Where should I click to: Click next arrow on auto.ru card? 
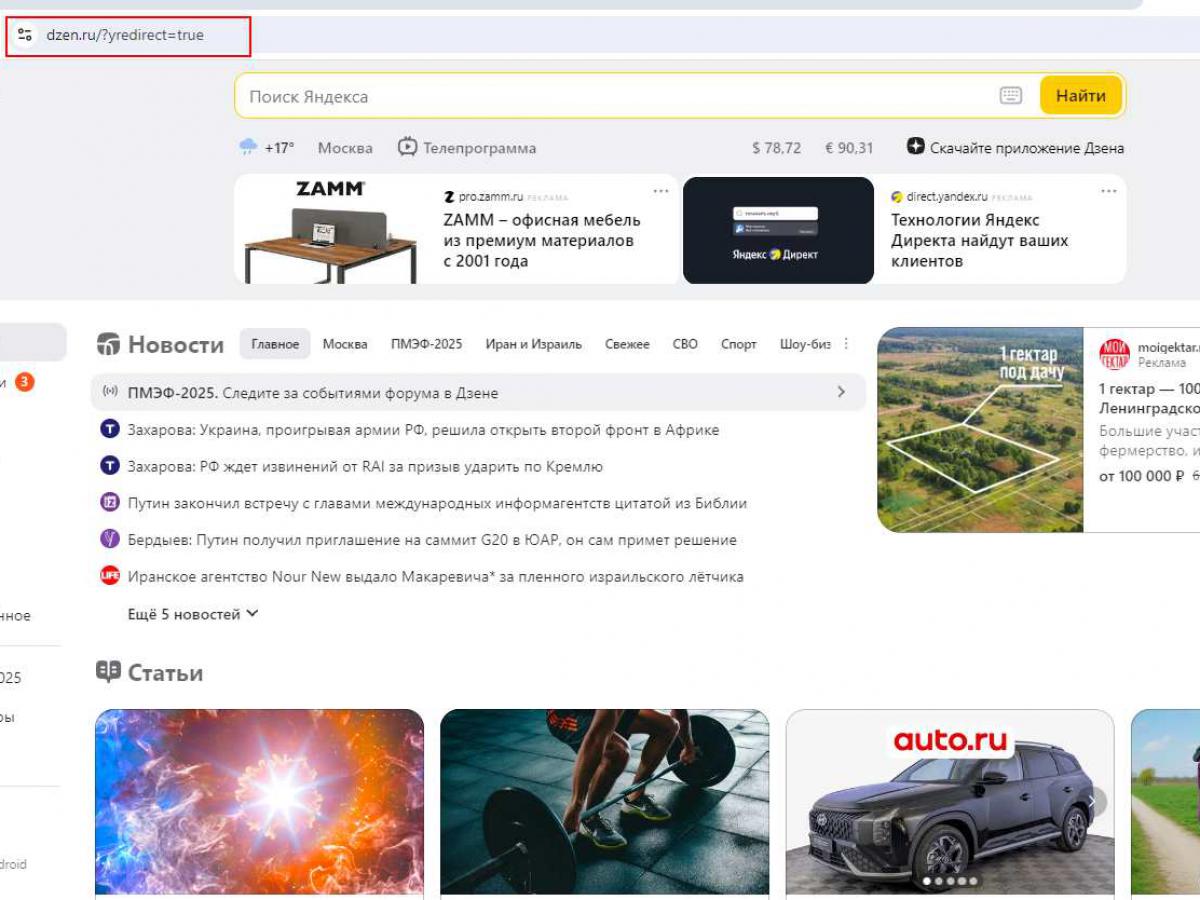(x=1097, y=800)
